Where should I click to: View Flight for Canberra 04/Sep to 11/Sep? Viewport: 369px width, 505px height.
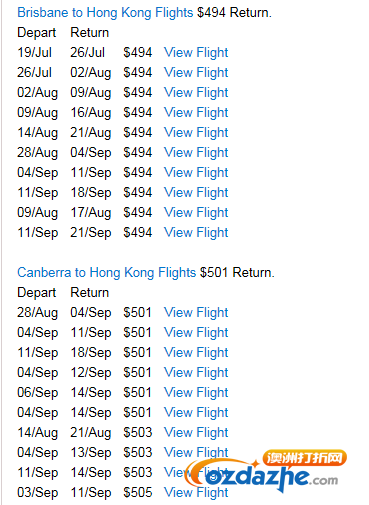[196, 333]
